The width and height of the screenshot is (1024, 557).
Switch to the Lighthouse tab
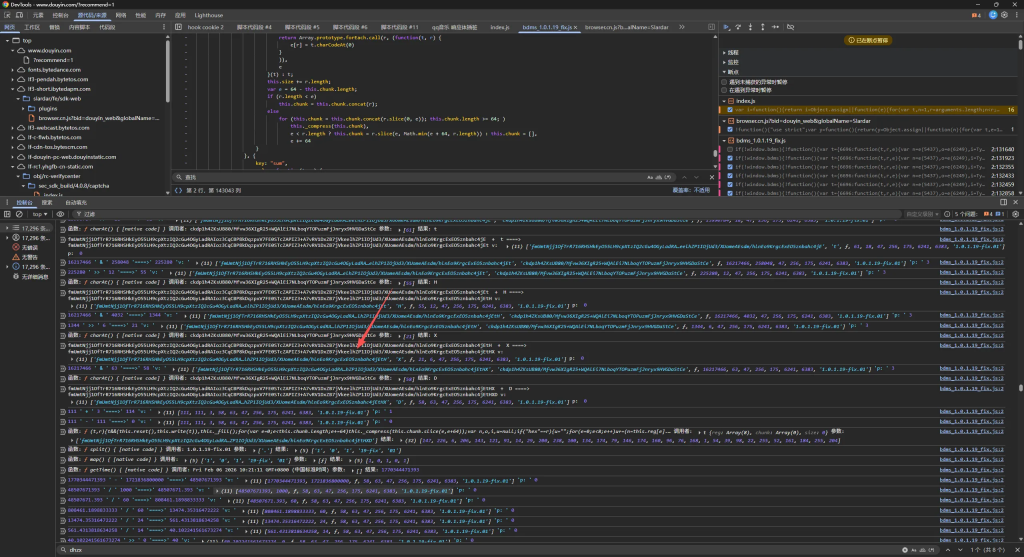(x=208, y=17)
